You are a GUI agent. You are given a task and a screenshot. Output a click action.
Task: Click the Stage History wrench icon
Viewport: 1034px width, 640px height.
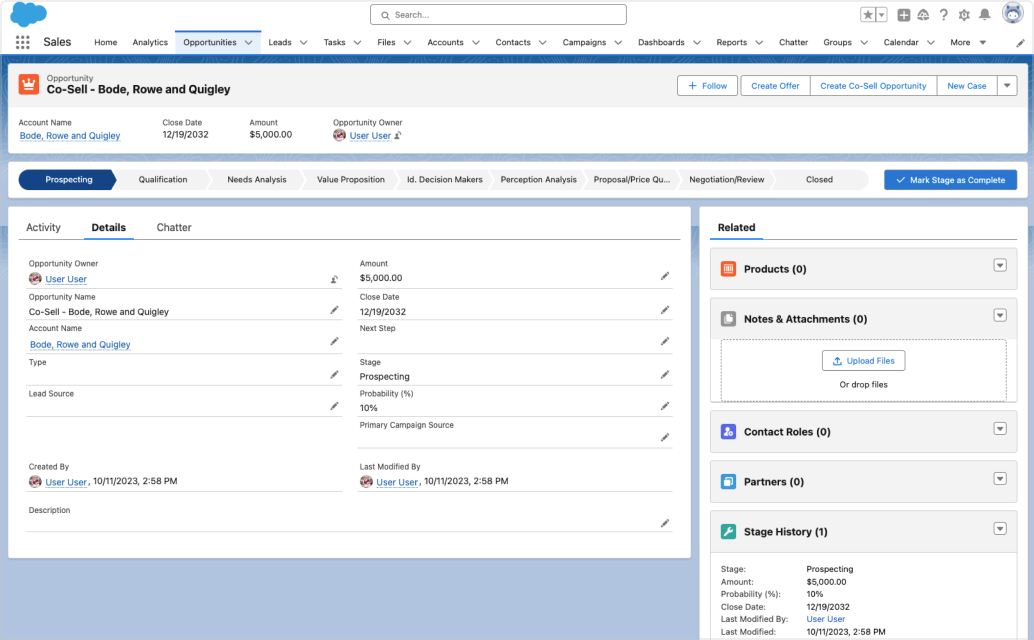pyautogui.click(x=728, y=531)
